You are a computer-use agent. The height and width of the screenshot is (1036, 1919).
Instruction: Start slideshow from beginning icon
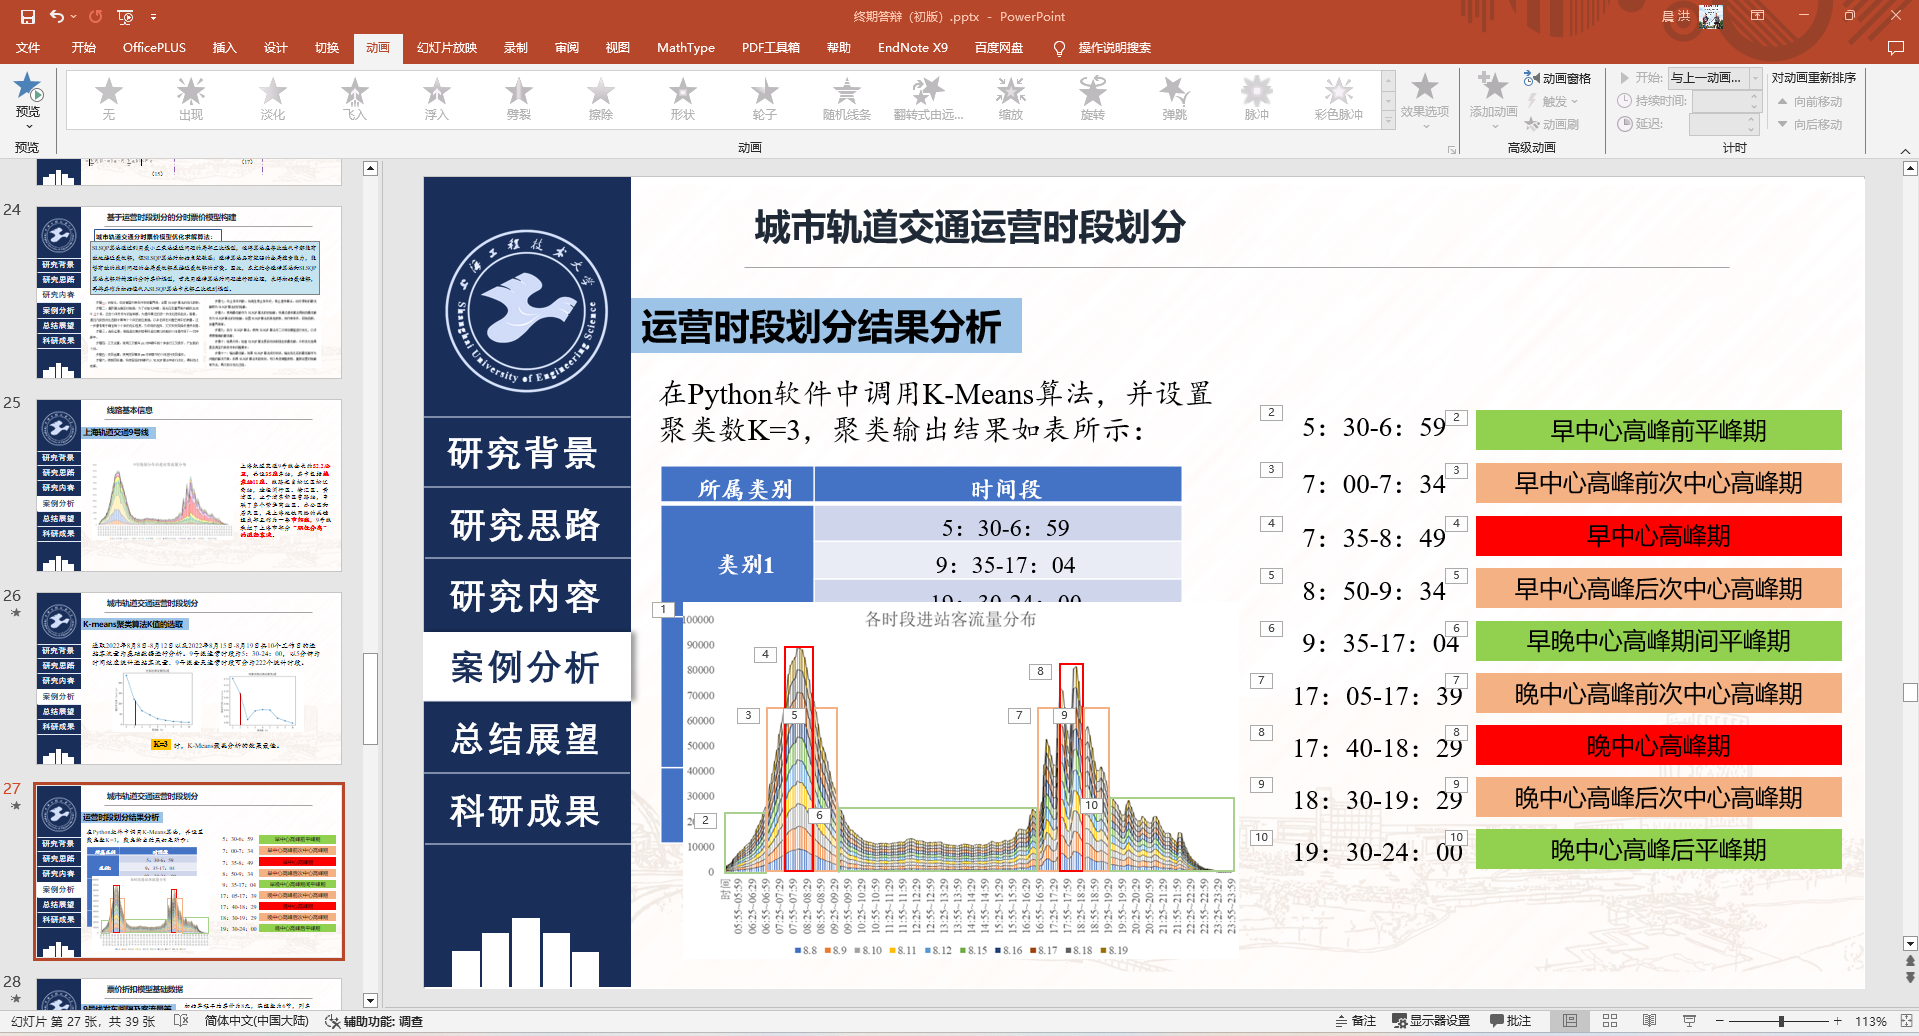pyautogui.click(x=125, y=16)
